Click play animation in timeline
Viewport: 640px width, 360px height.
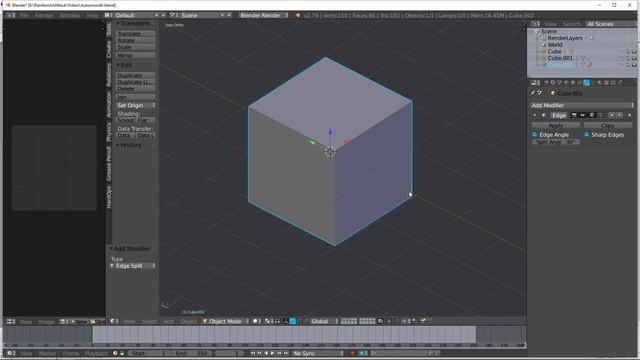pos(273,353)
